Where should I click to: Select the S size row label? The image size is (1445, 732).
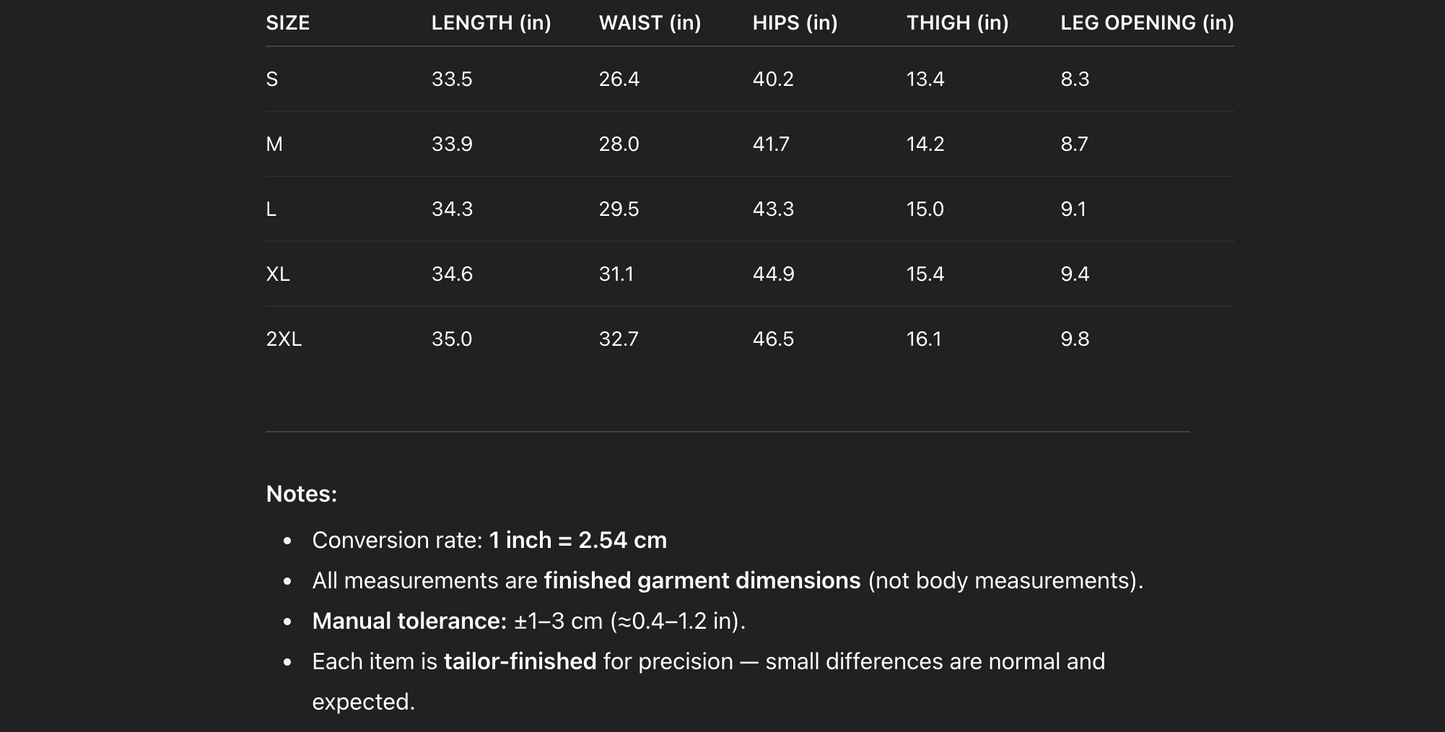click(x=272, y=79)
